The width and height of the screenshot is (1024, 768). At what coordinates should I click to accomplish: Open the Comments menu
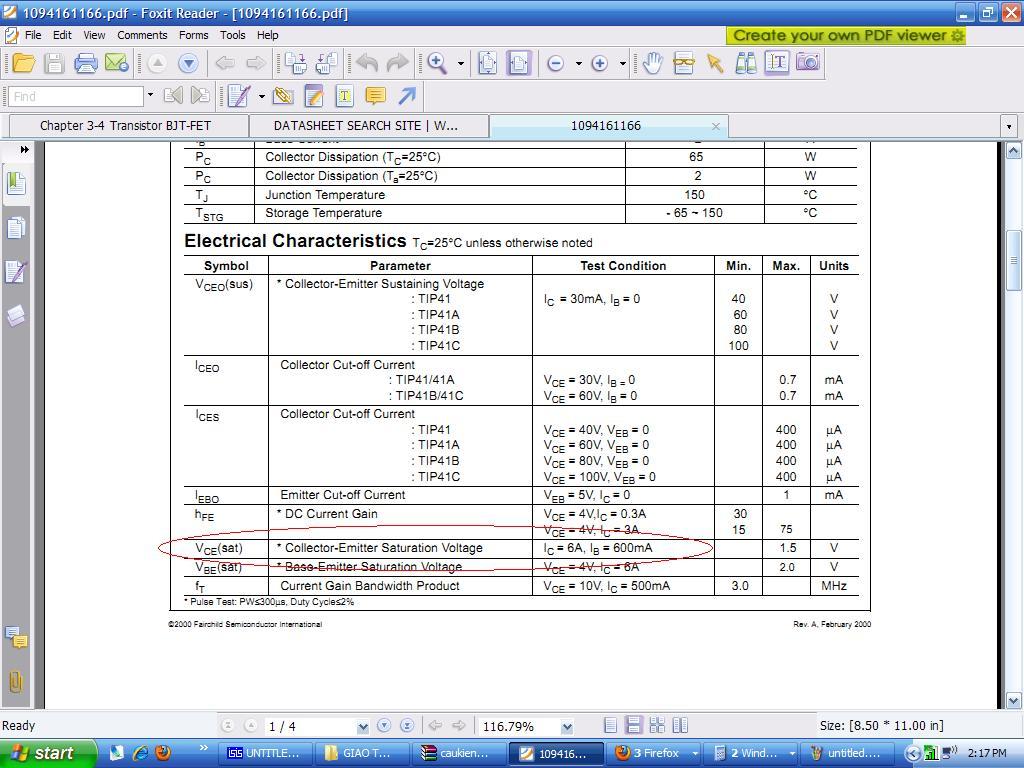(x=142, y=35)
